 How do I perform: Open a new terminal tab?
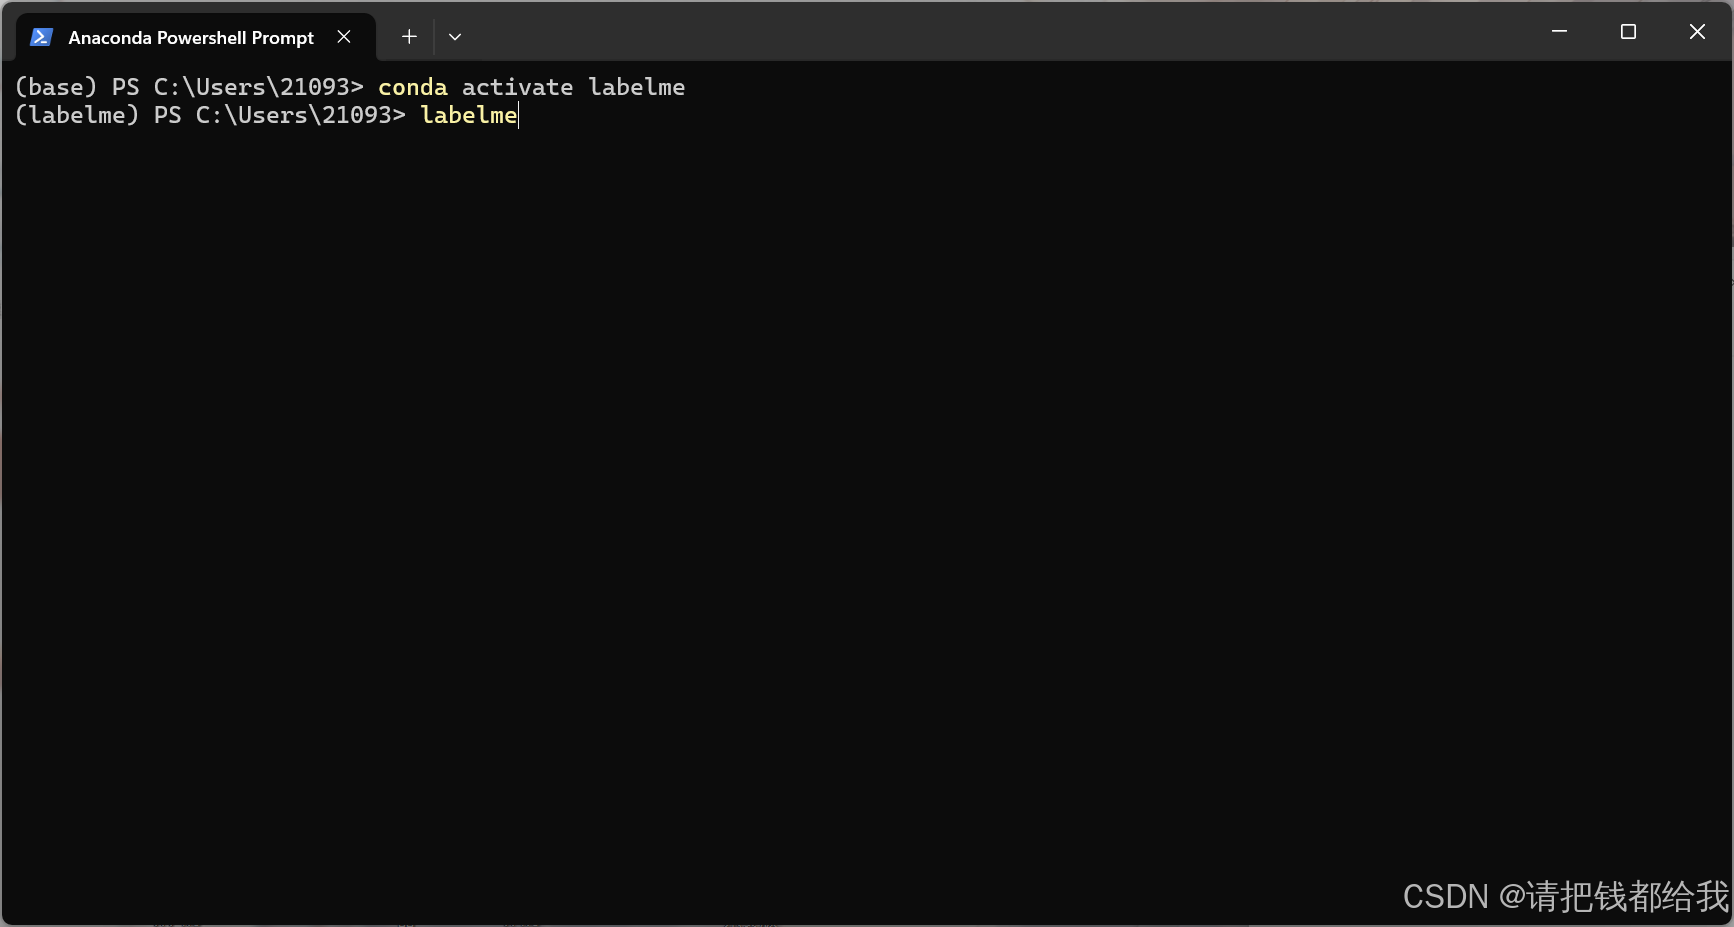[x=409, y=37]
